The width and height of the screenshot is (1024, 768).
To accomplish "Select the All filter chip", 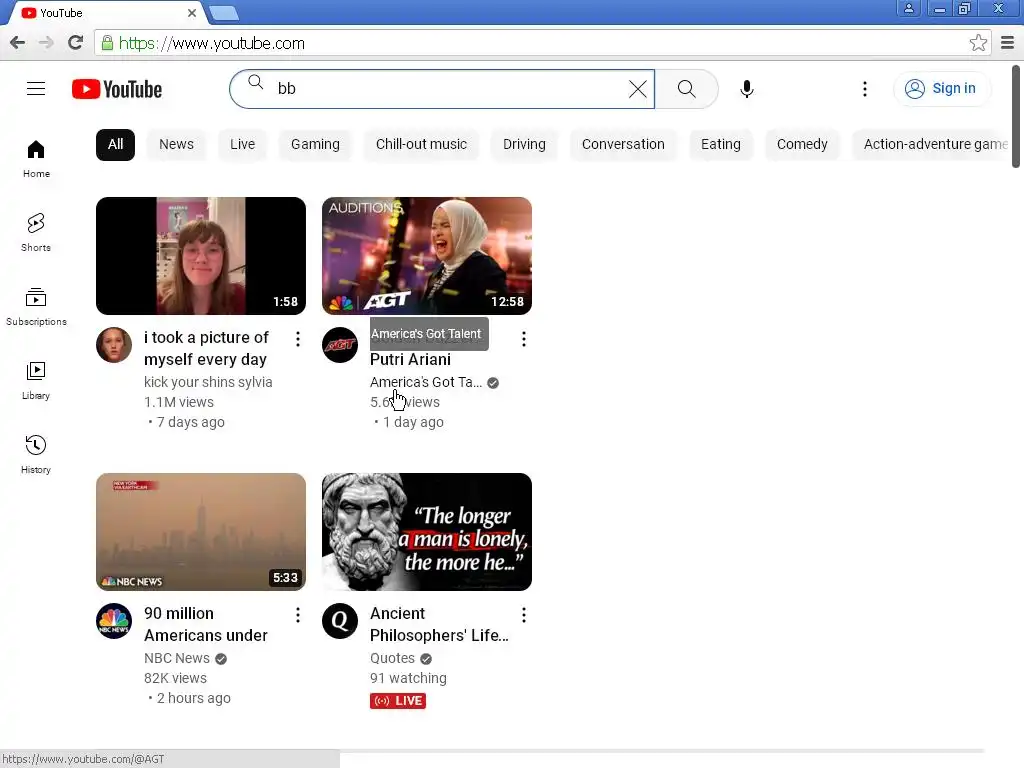I will pyautogui.click(x=115, y=144).
